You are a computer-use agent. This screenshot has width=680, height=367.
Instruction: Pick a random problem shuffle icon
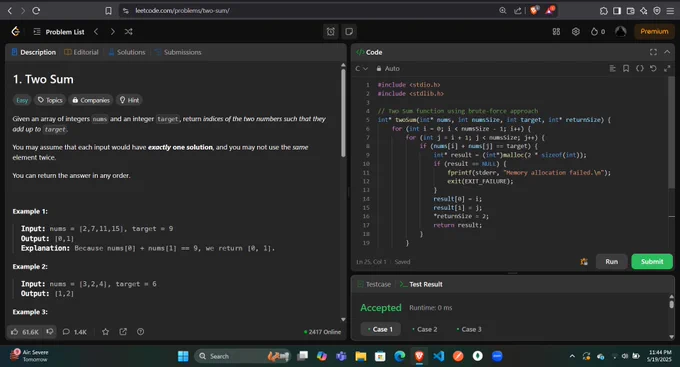point(128,32)
